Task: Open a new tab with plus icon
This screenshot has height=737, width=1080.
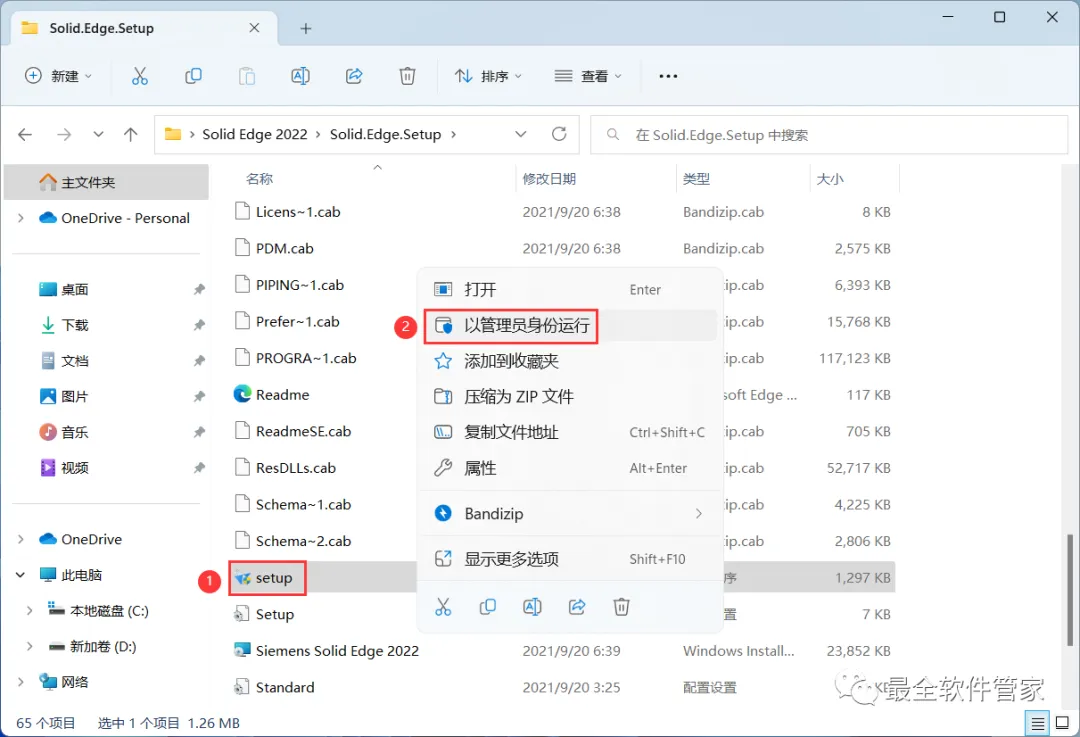Action: click(306, 28)
